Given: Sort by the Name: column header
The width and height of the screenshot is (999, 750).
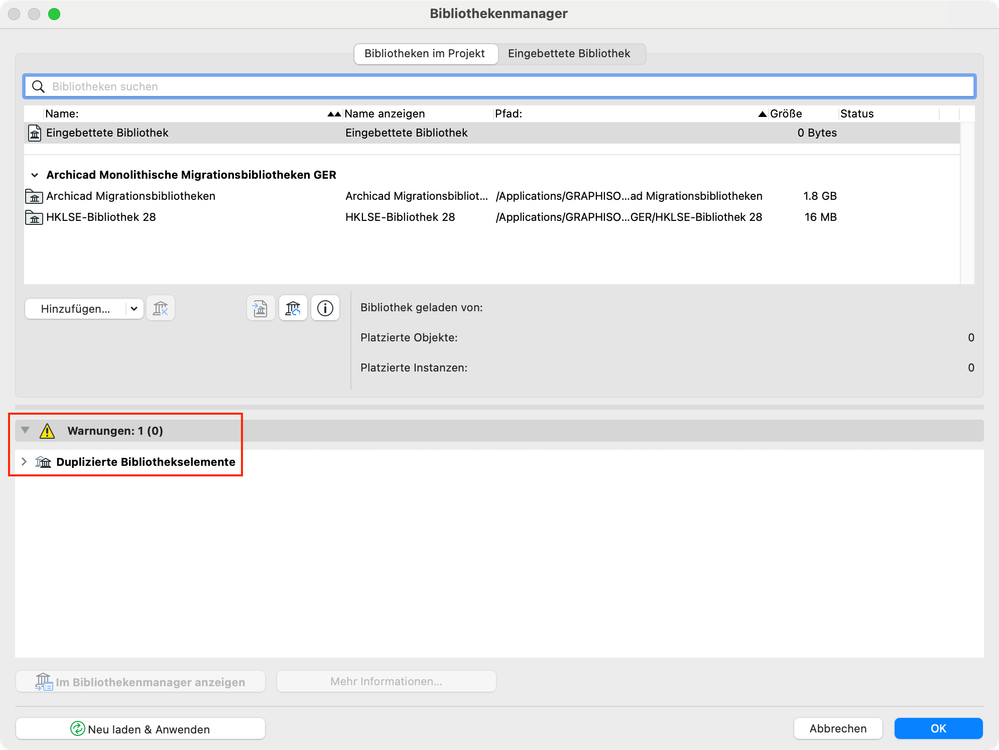Looking at the screenshot, I should coord(62,113).
